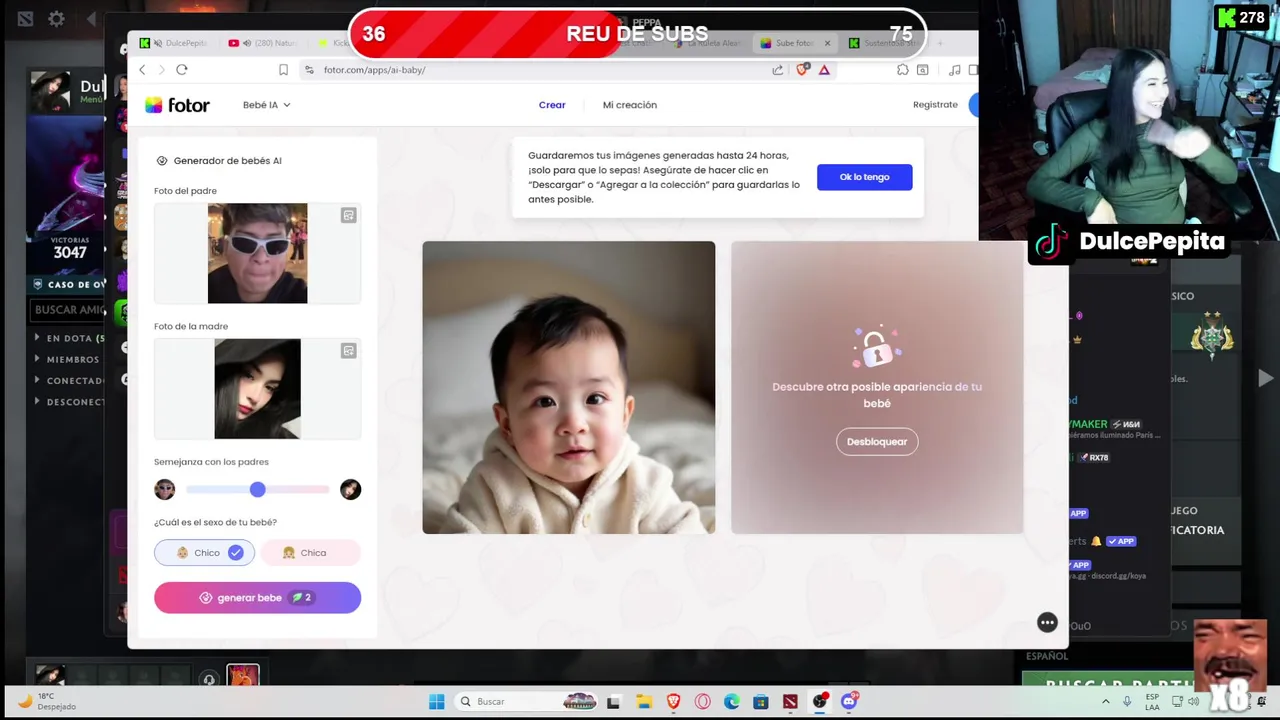Viewport: 1280px width, 720px height.
Task: Switch to the DulcePepita Kick browser tab
Action: coord(176,43)
